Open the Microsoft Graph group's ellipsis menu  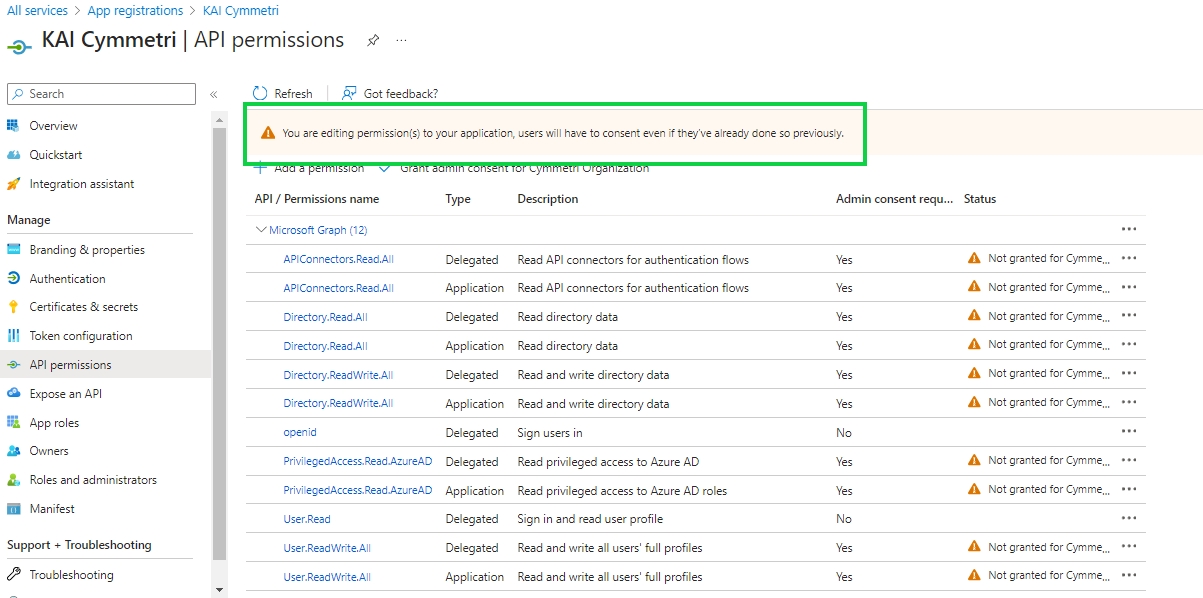[1129, 229]
